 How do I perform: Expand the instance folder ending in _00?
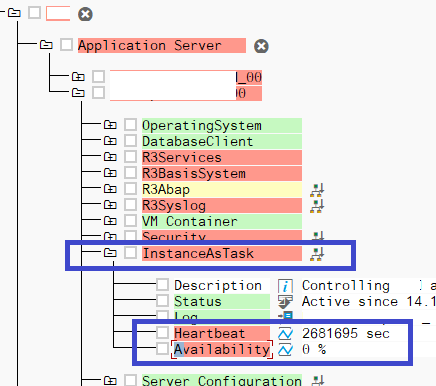coord(78,77)
